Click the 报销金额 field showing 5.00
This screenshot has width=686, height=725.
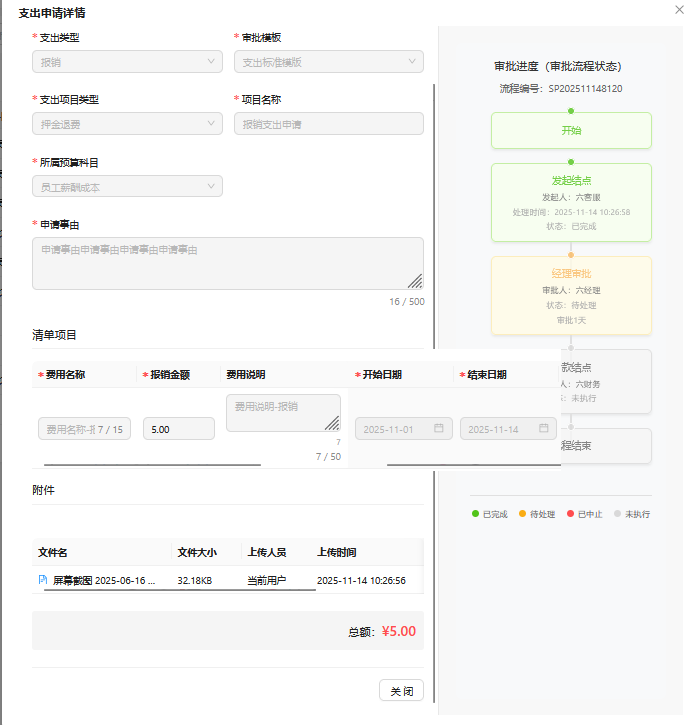click(178, 429)
